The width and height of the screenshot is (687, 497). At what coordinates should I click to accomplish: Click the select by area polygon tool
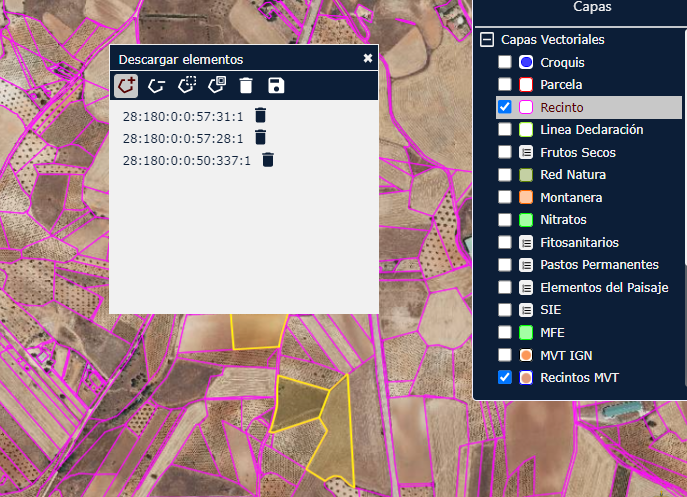(186, 86)
